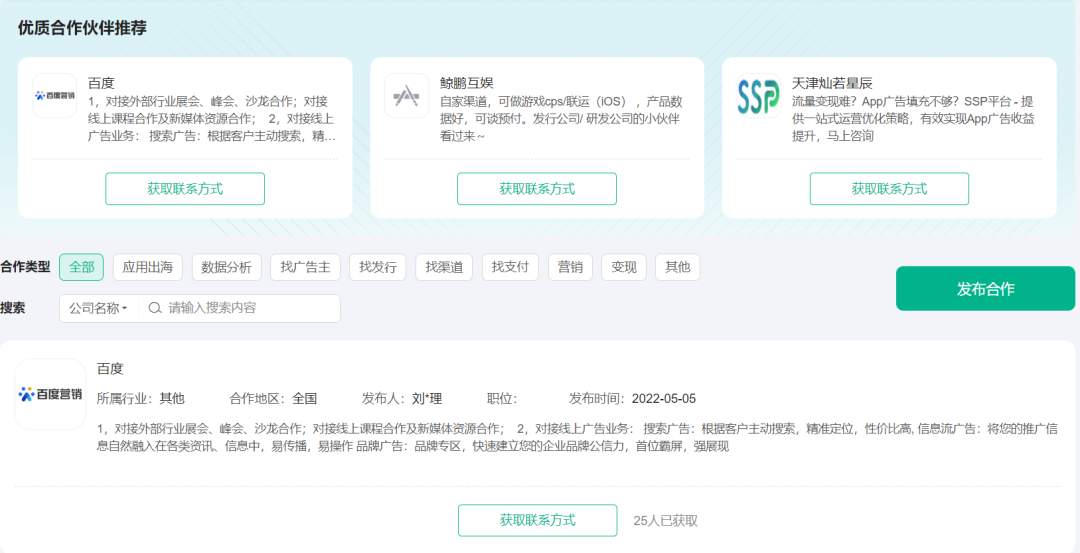Image resolution: width=1080 pixels, height=553 pixels.
Task: Choose the 找发行 filter tag
Action: pyautogui.click(x=377, y=267)
